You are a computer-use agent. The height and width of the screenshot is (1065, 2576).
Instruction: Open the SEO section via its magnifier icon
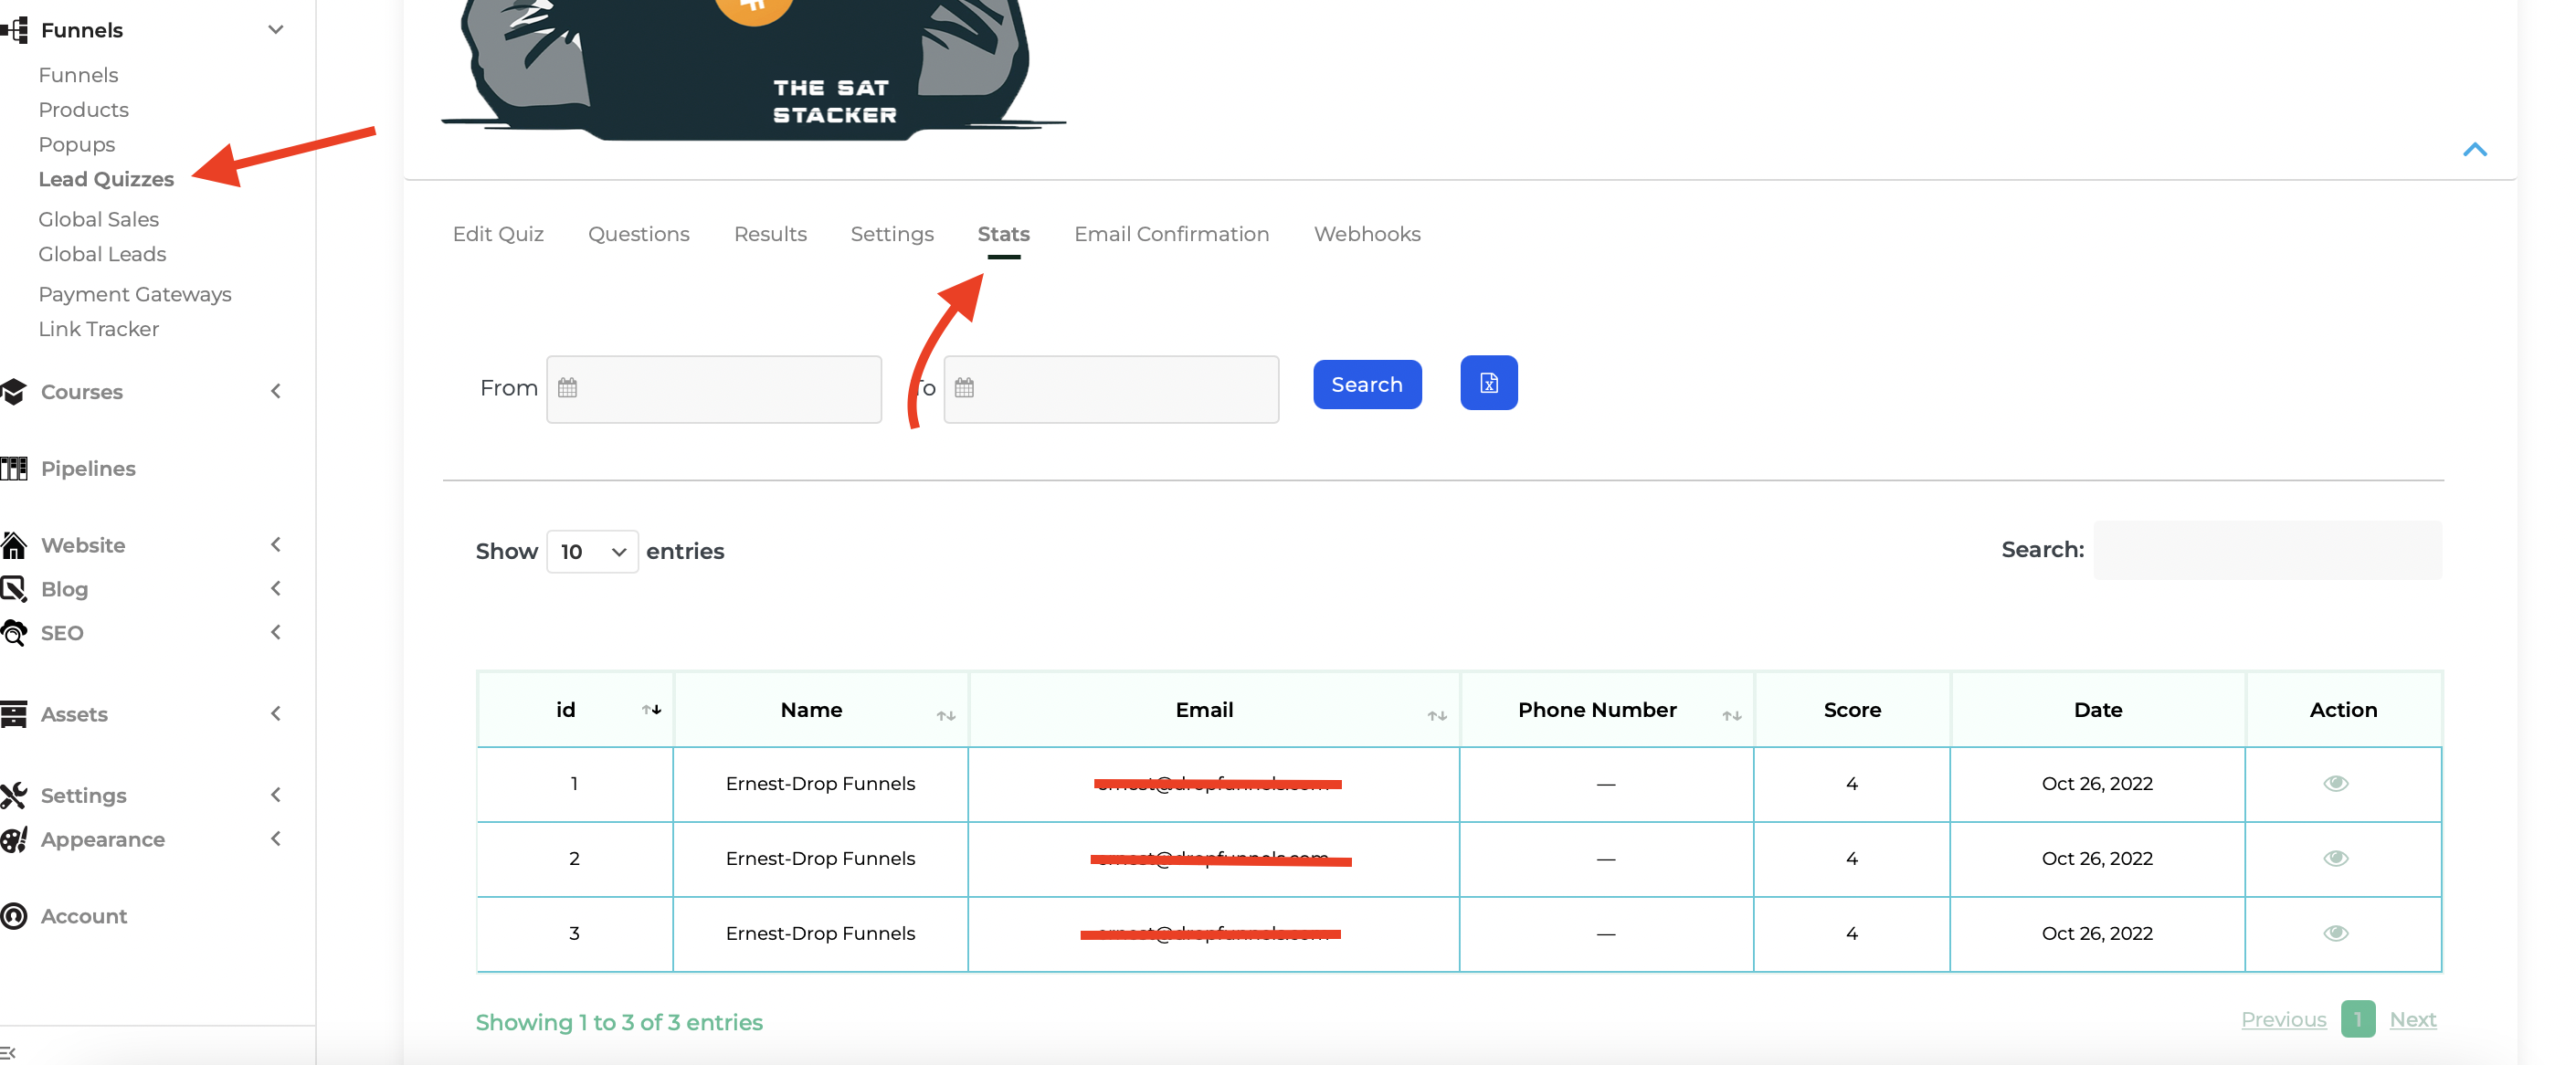[x=14, y=632]
